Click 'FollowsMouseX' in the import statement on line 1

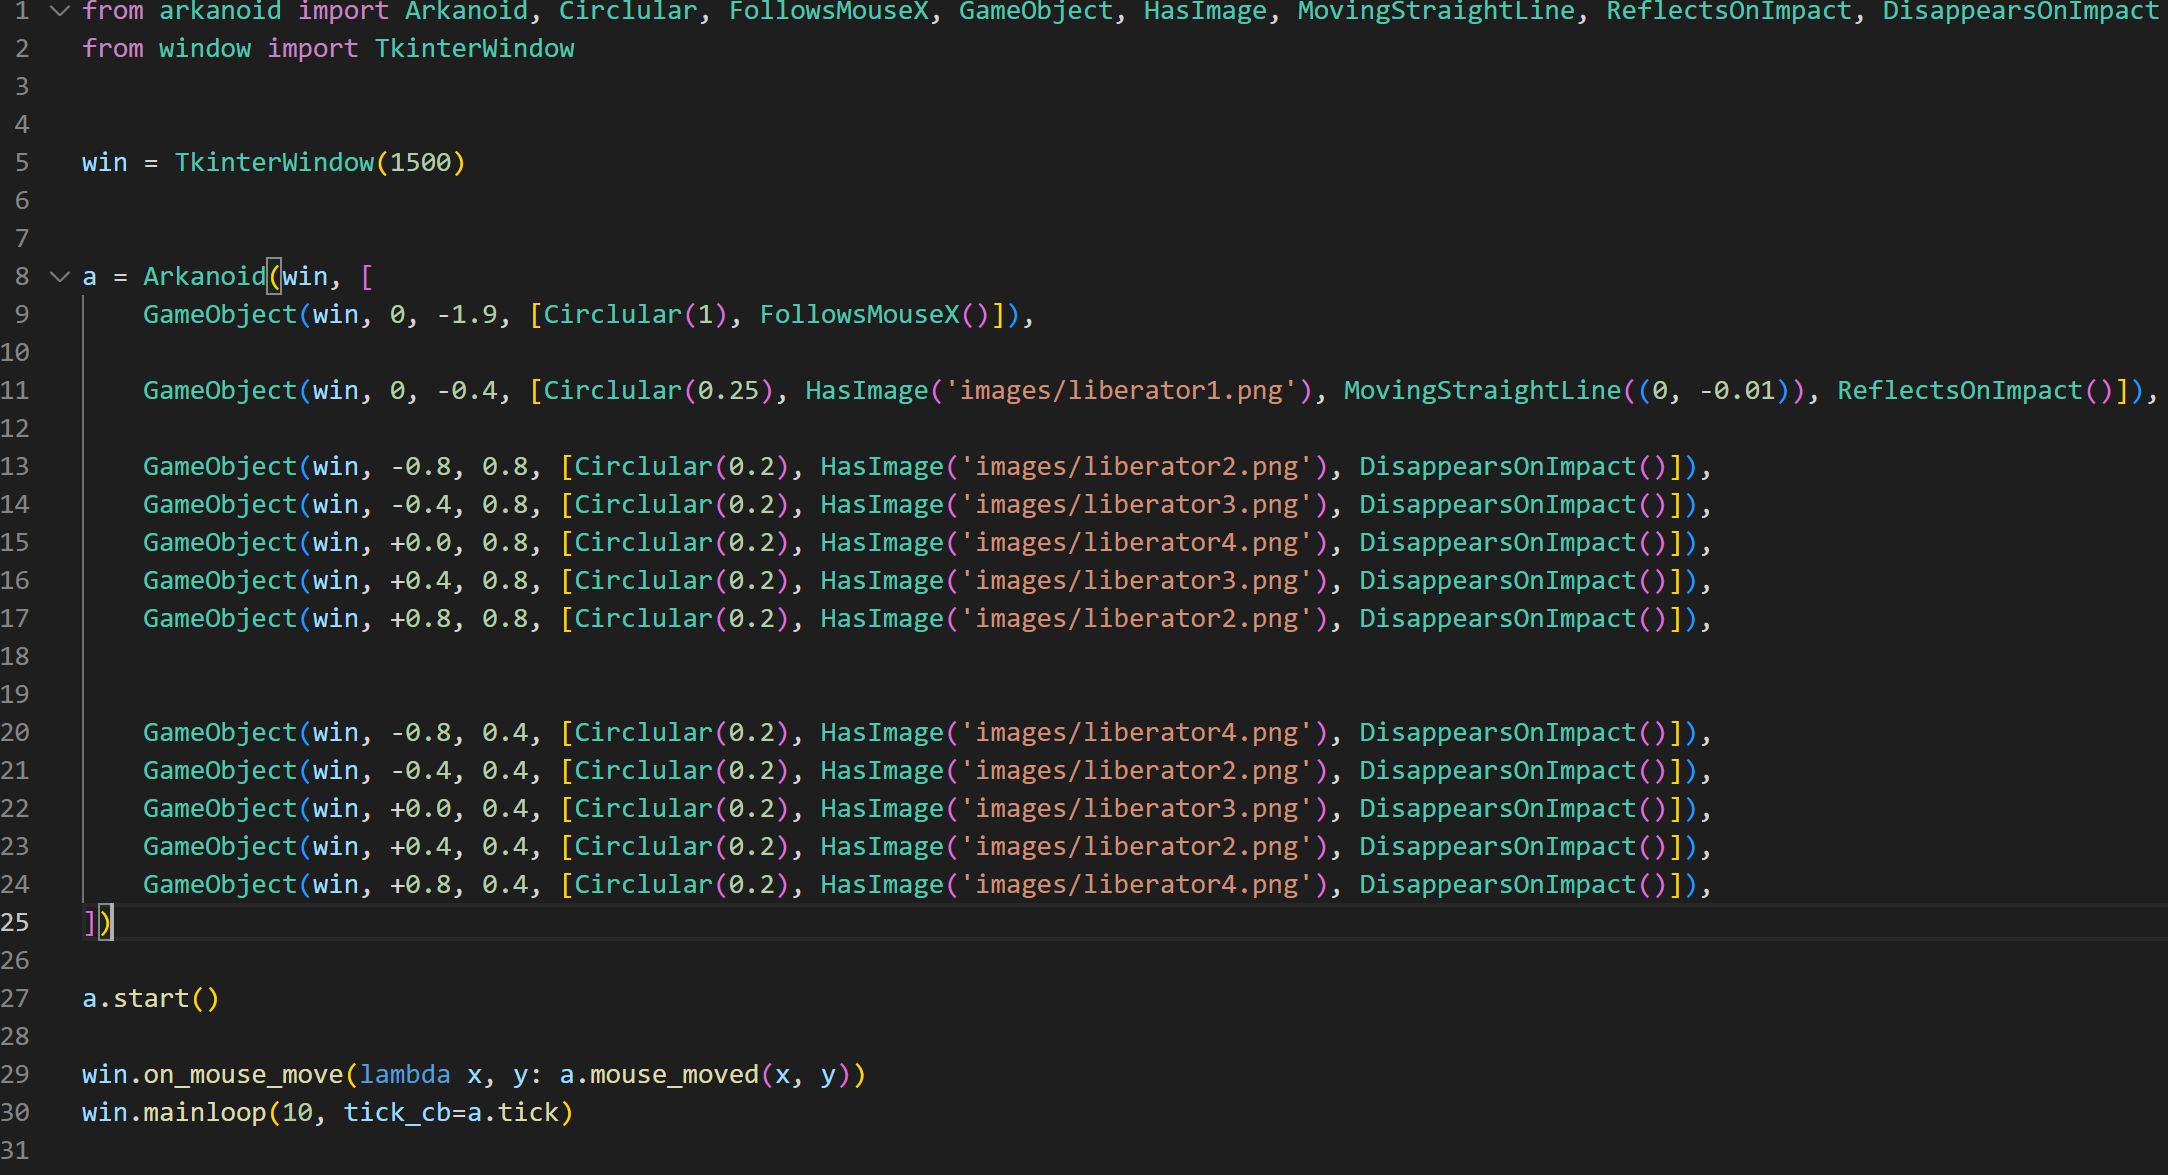click(x=828, y=11)
